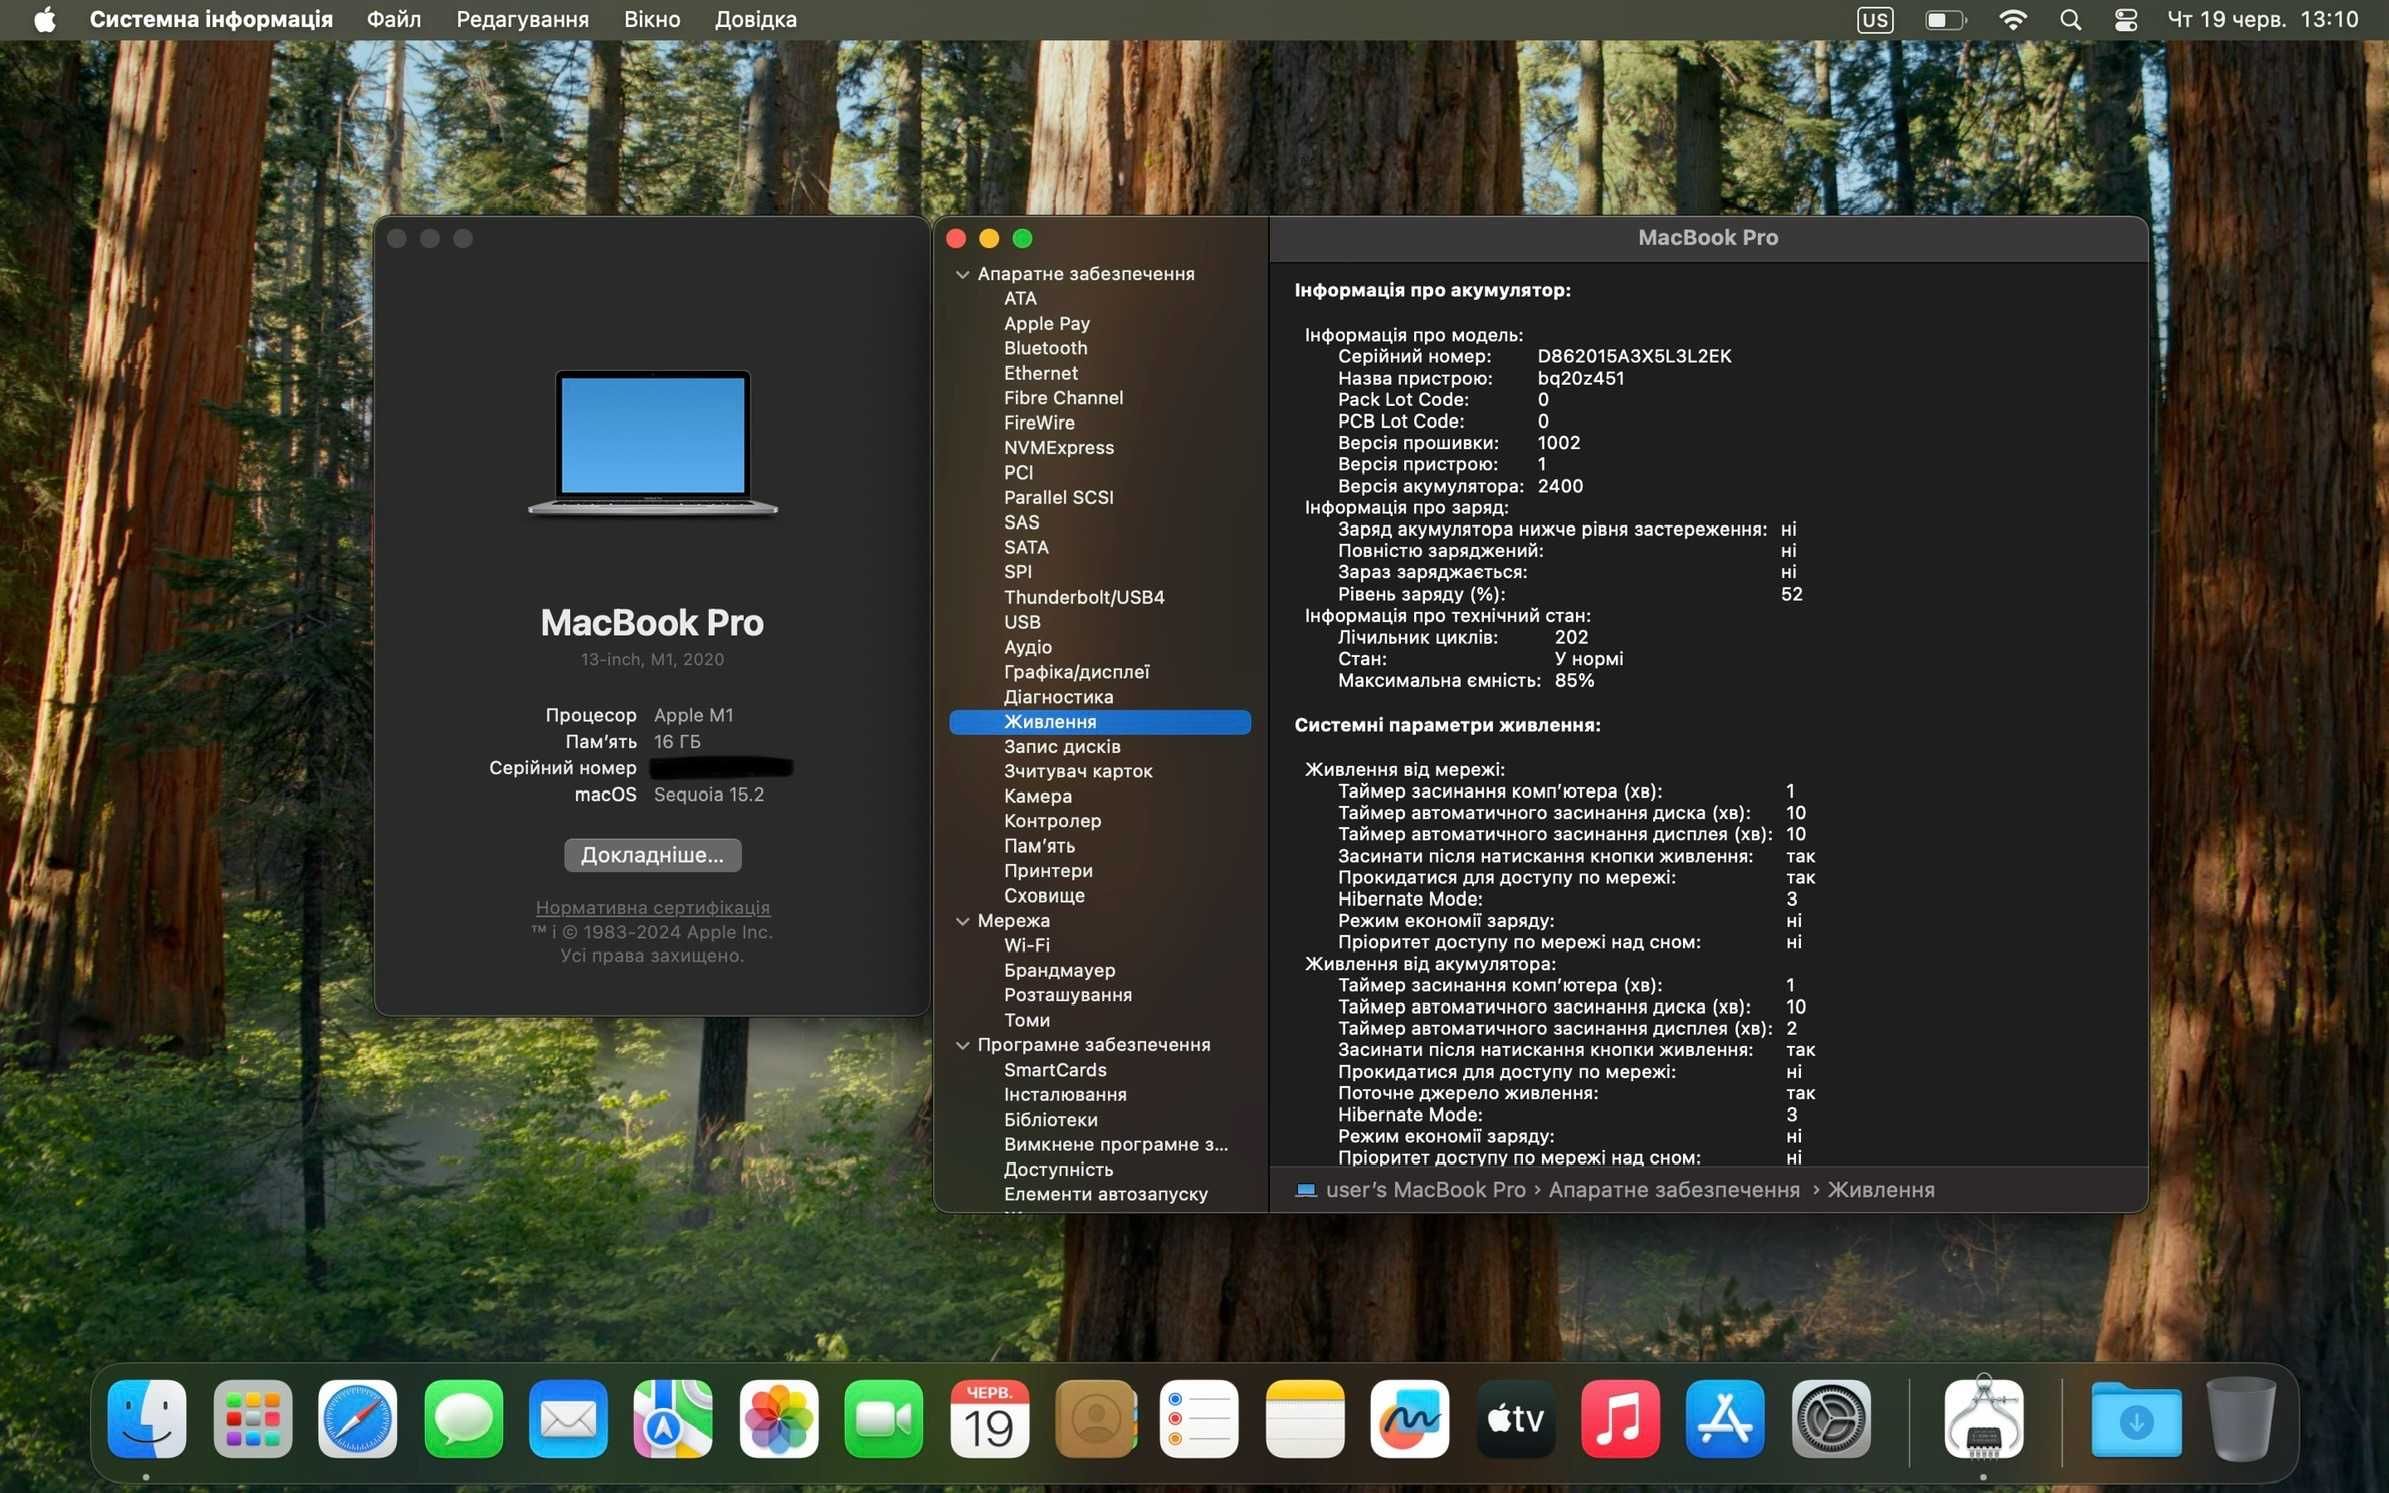Select Пам'ять in the sidebar
This screenshot has height=1493, width=2389.
coord(1039,846)
